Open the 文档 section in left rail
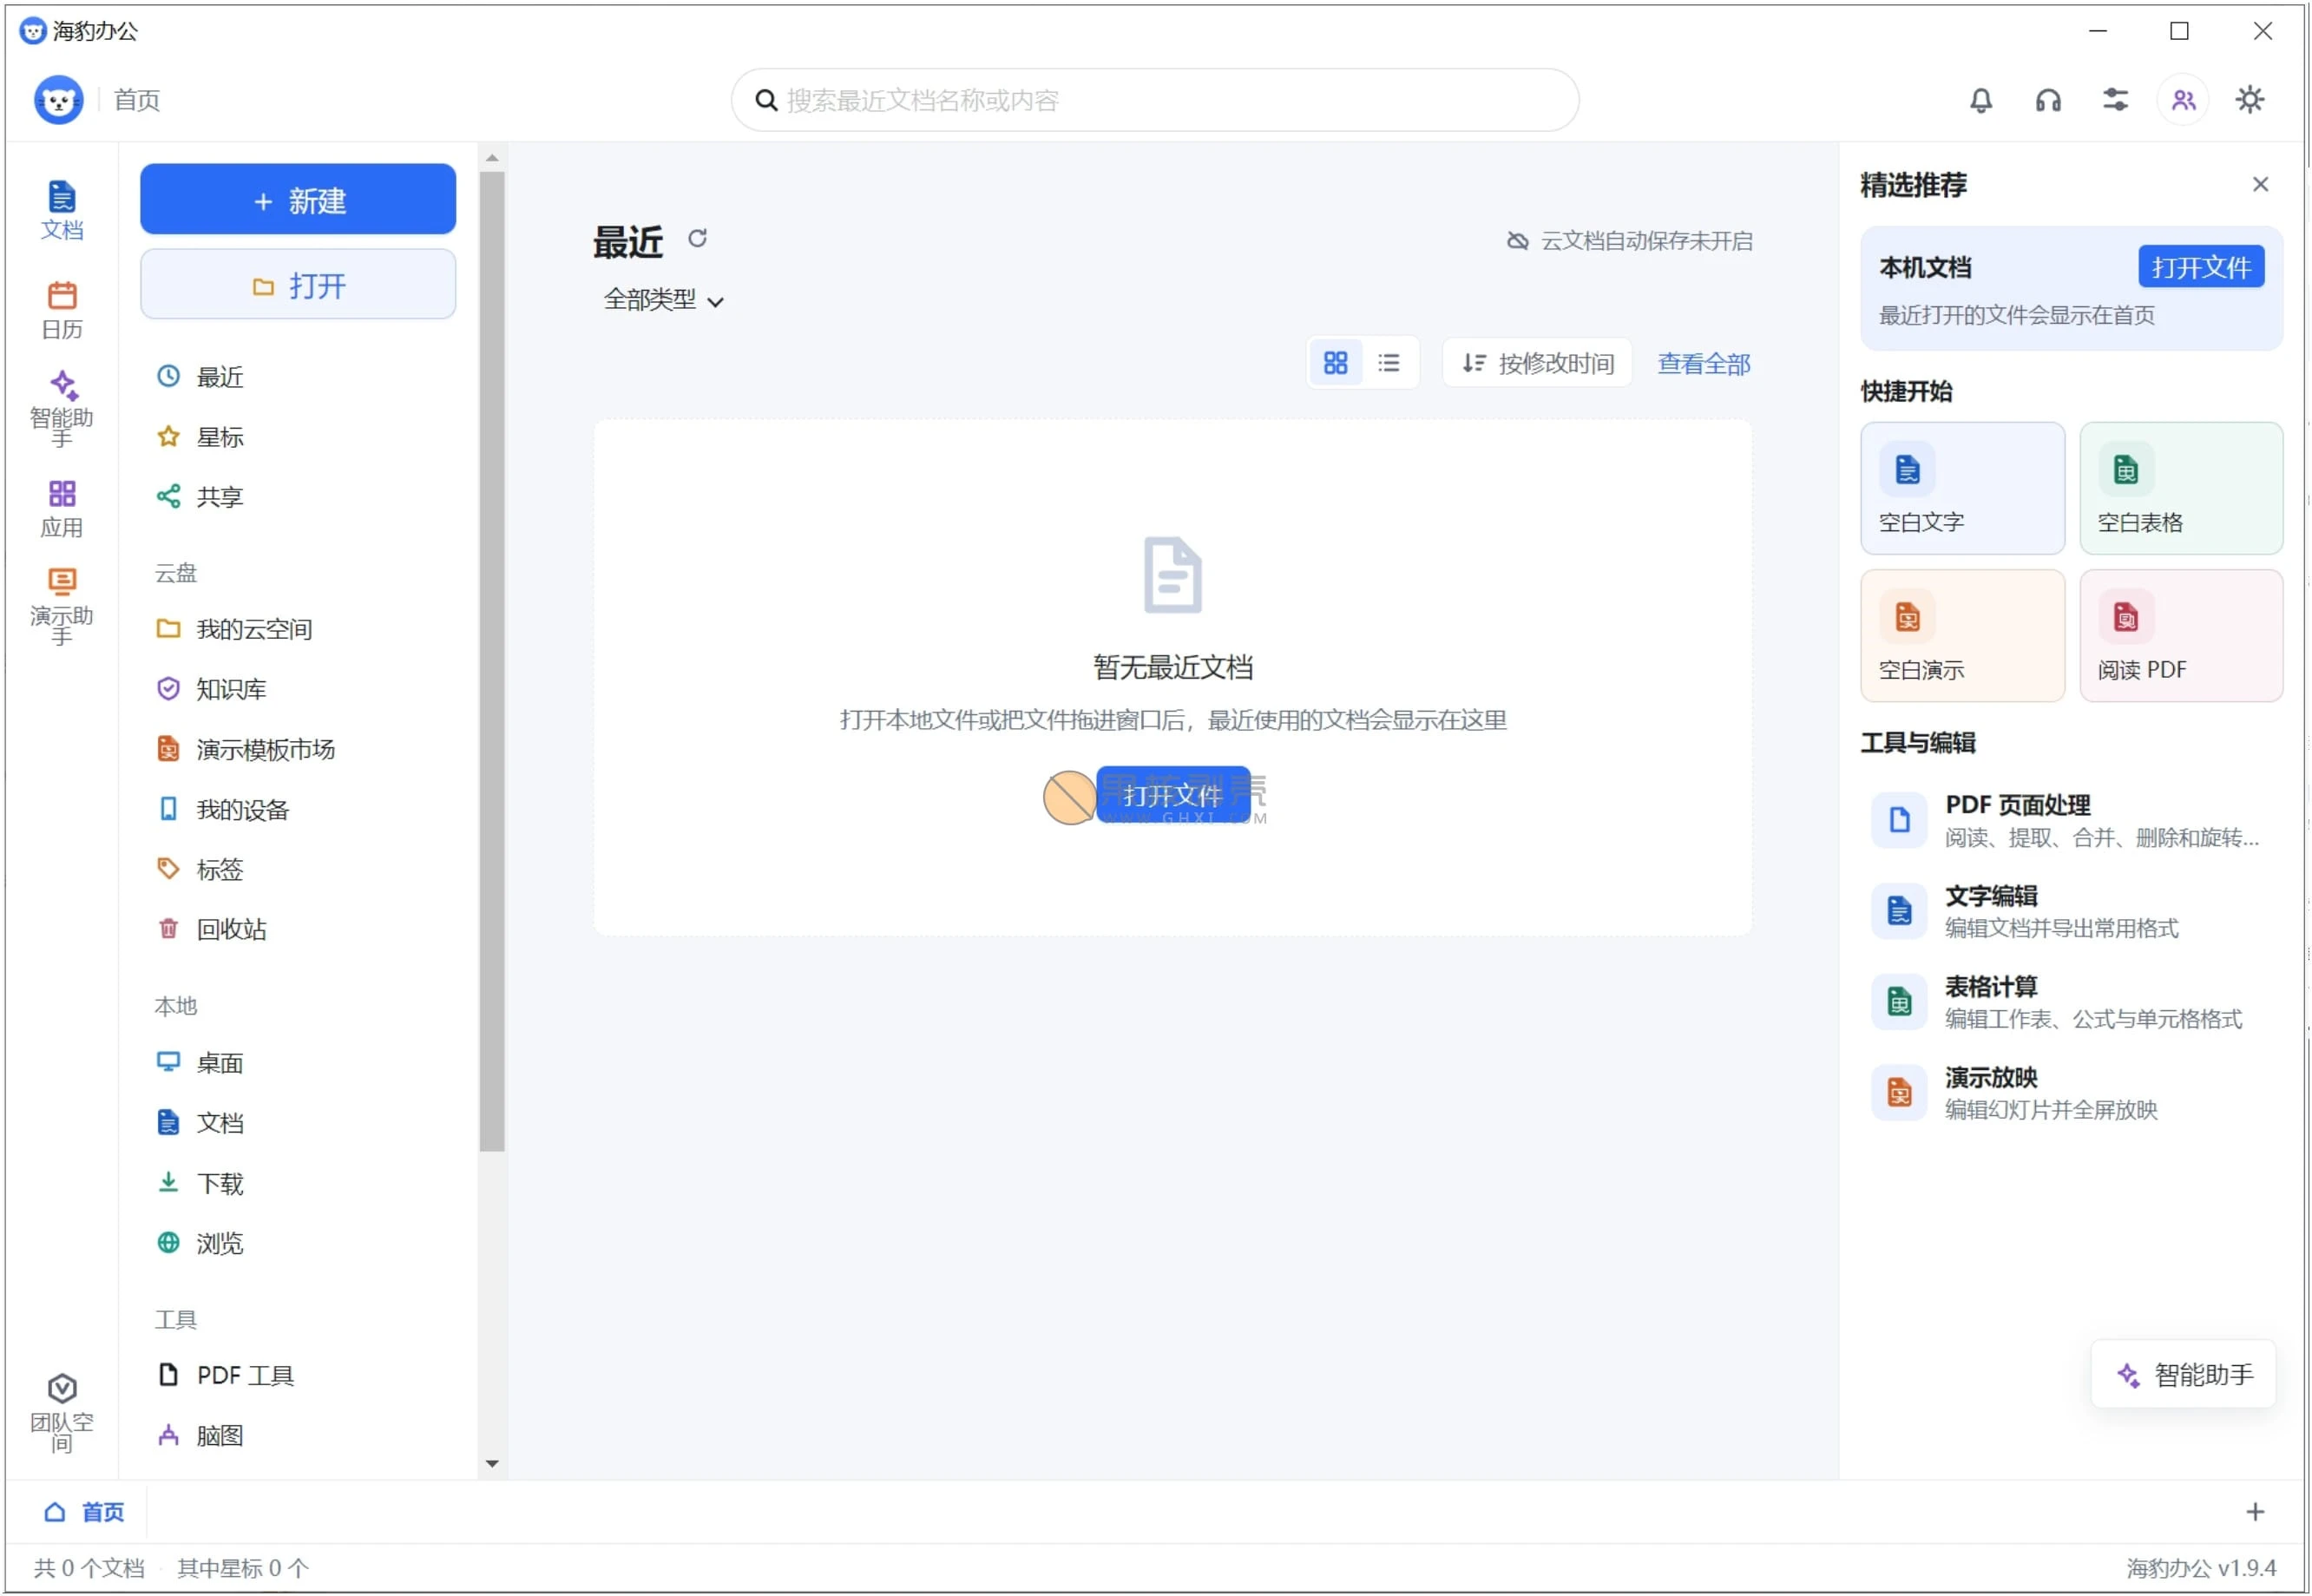 point(61,210)
